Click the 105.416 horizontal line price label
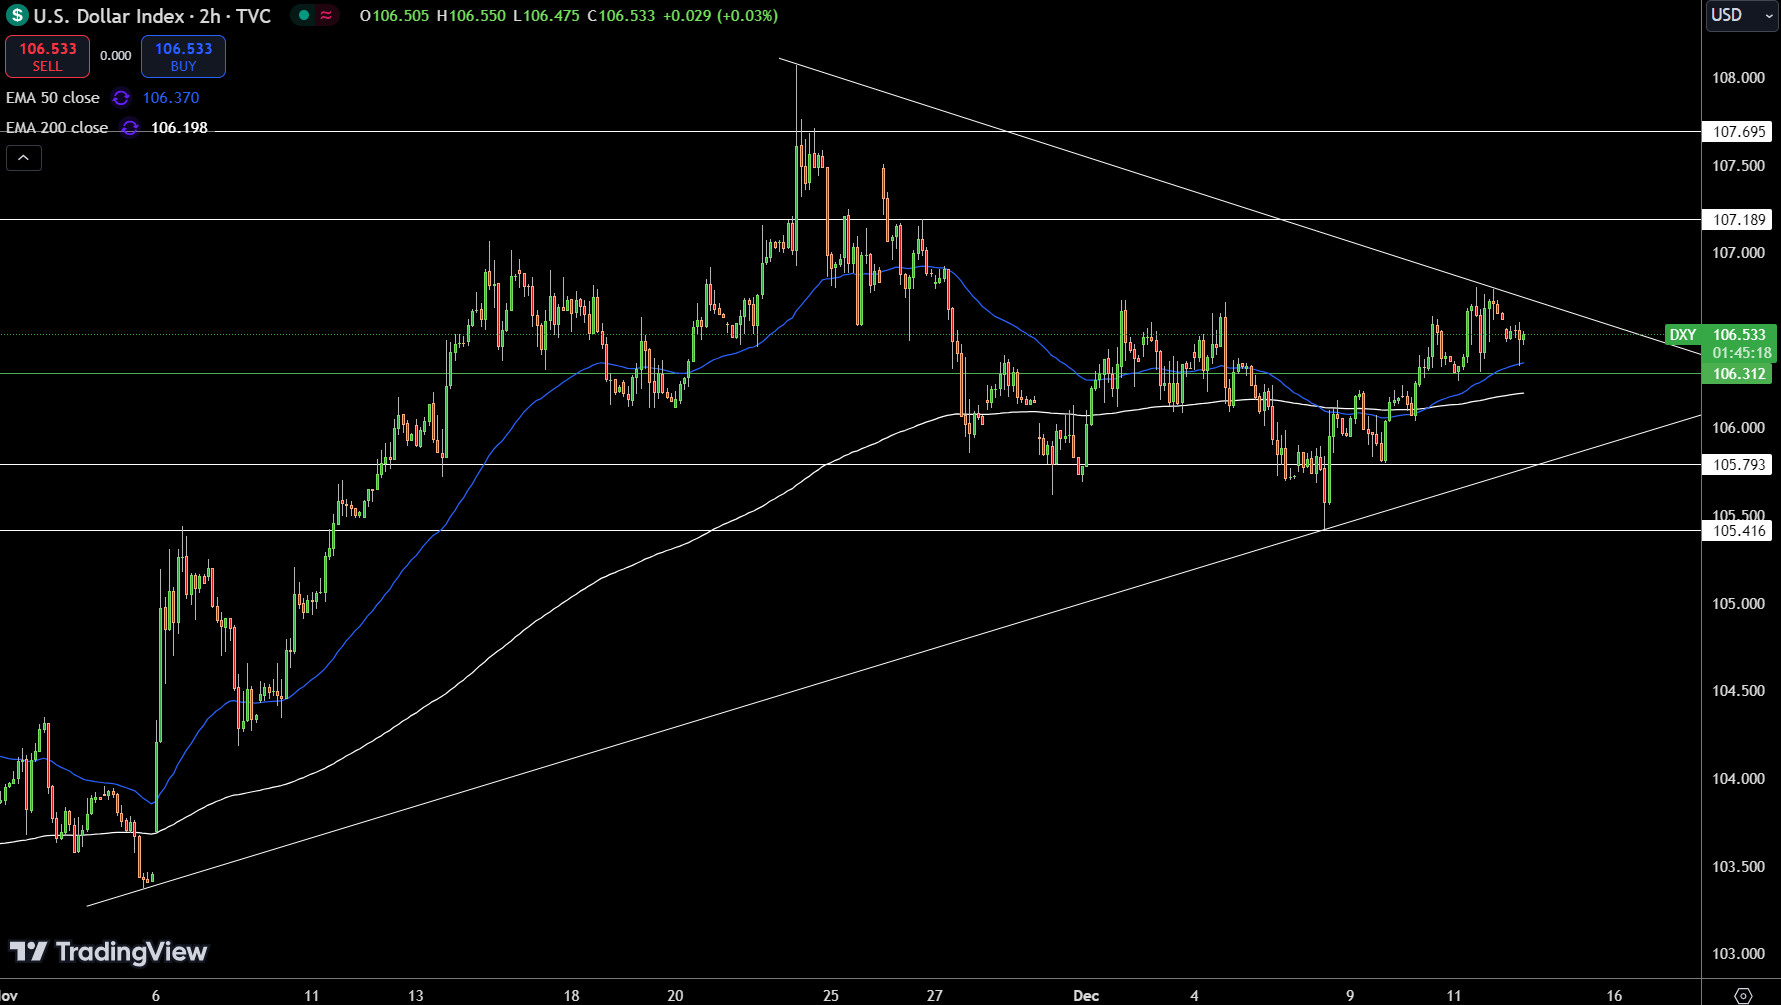This screenshot has width=1781, height=1005. pyautogui.click(x=1738, y=531)
